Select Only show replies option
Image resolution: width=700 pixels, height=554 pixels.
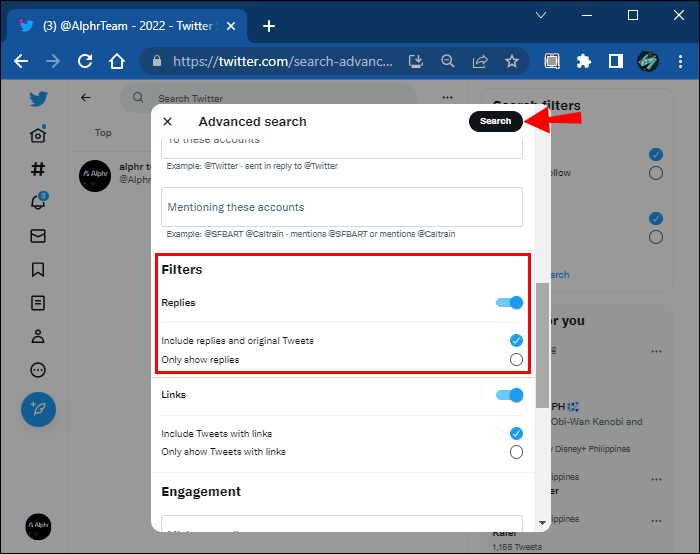pos(516,359)
